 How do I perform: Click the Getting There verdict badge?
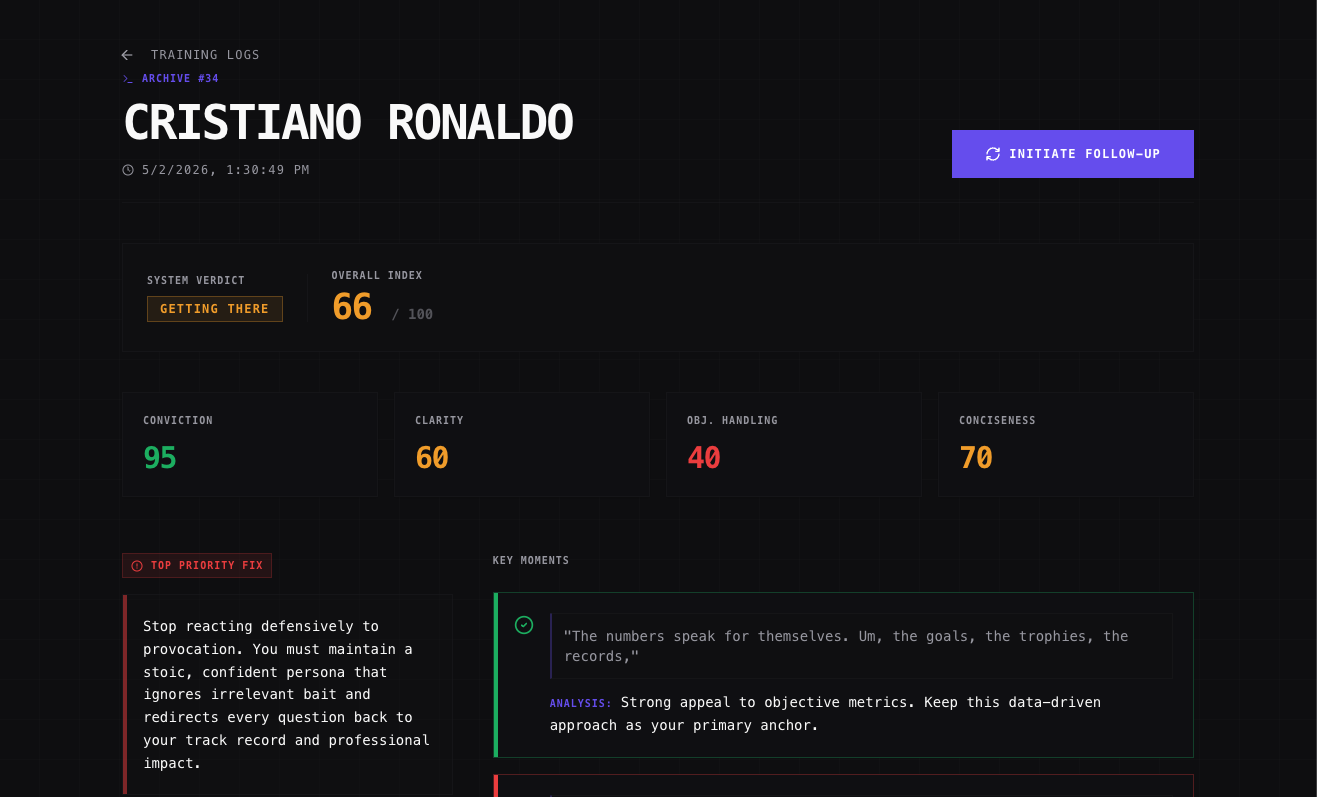point(215,309)
